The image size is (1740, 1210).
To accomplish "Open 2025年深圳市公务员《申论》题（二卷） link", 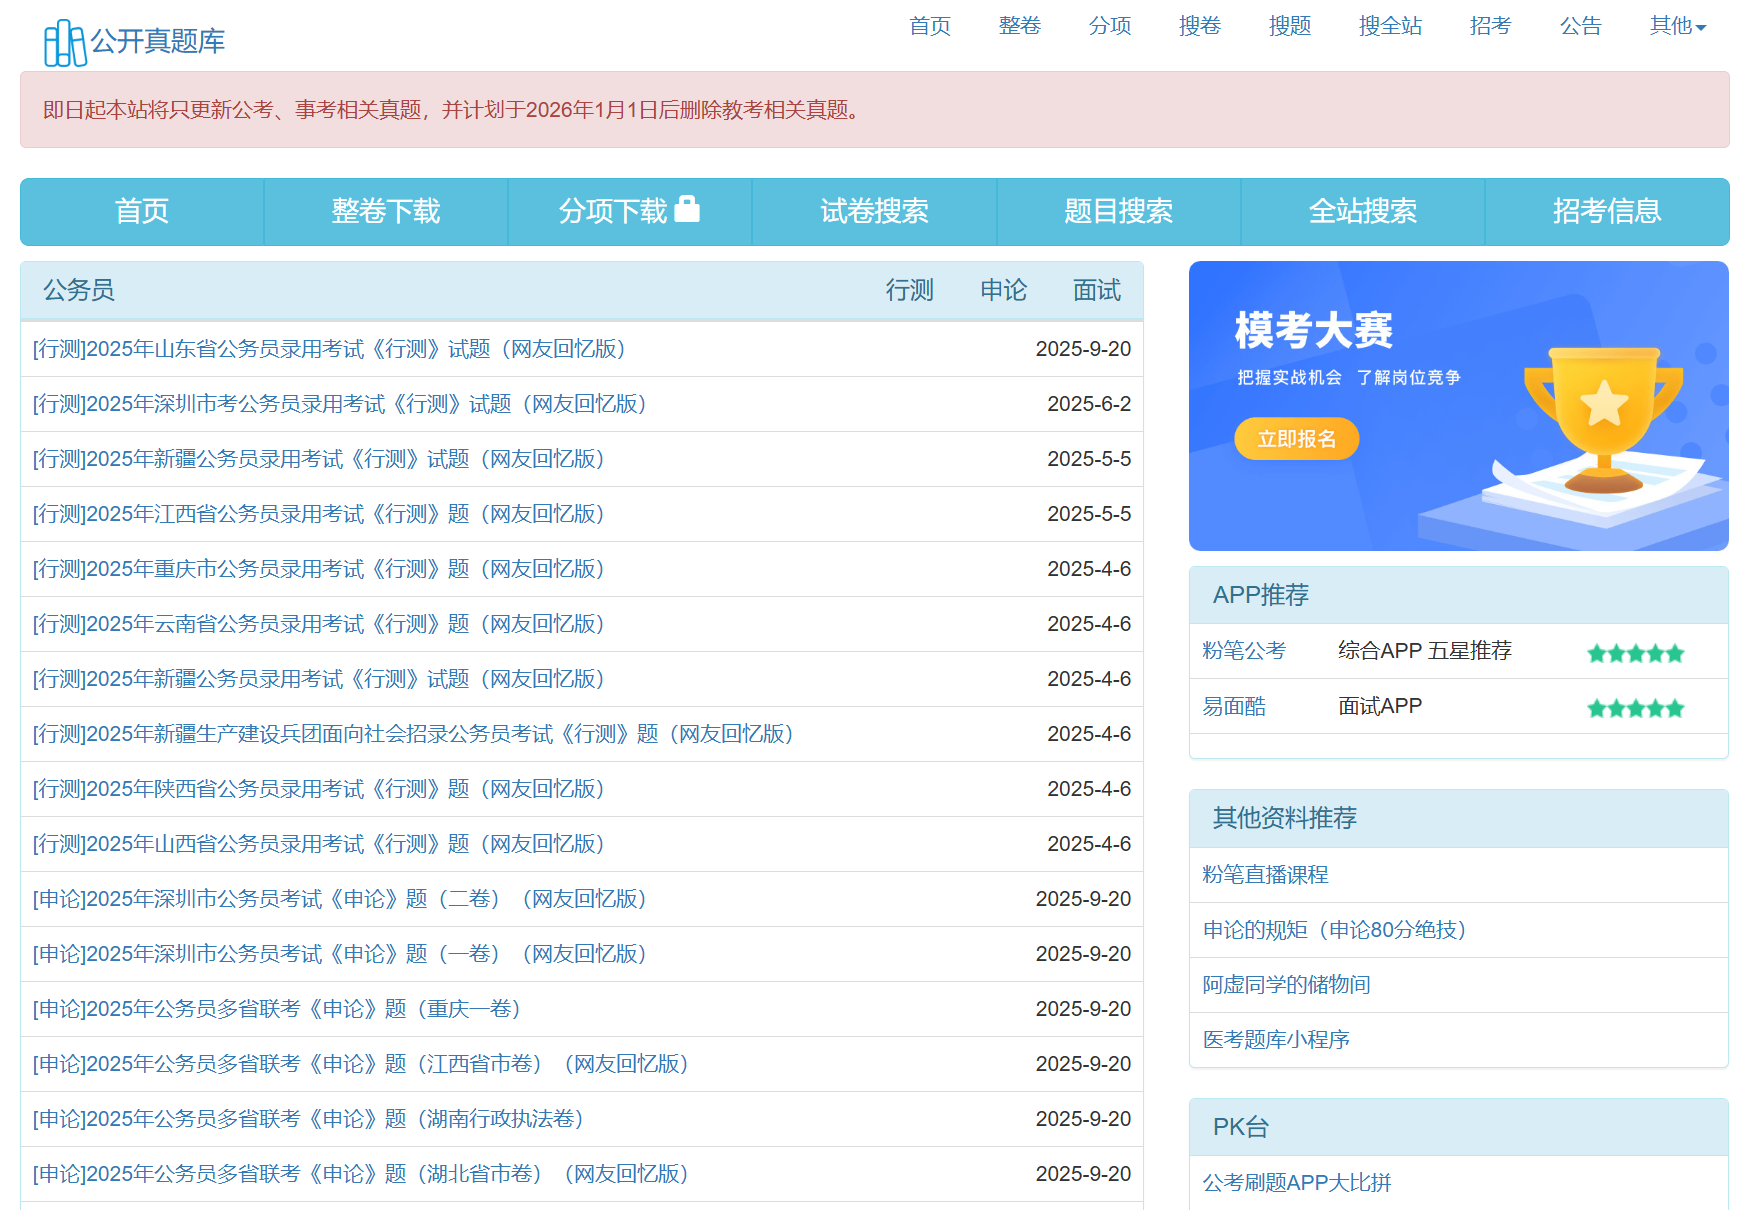I will [340, 899].
